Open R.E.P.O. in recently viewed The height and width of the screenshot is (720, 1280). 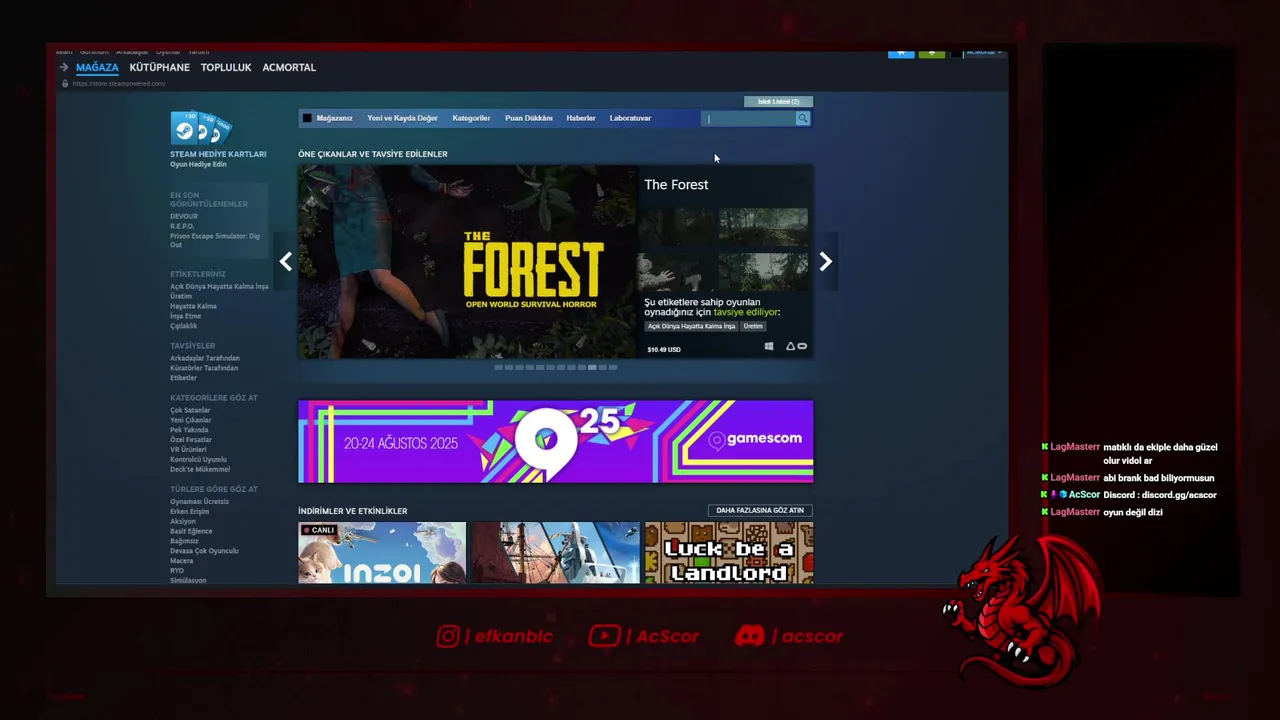coord(182,226)
